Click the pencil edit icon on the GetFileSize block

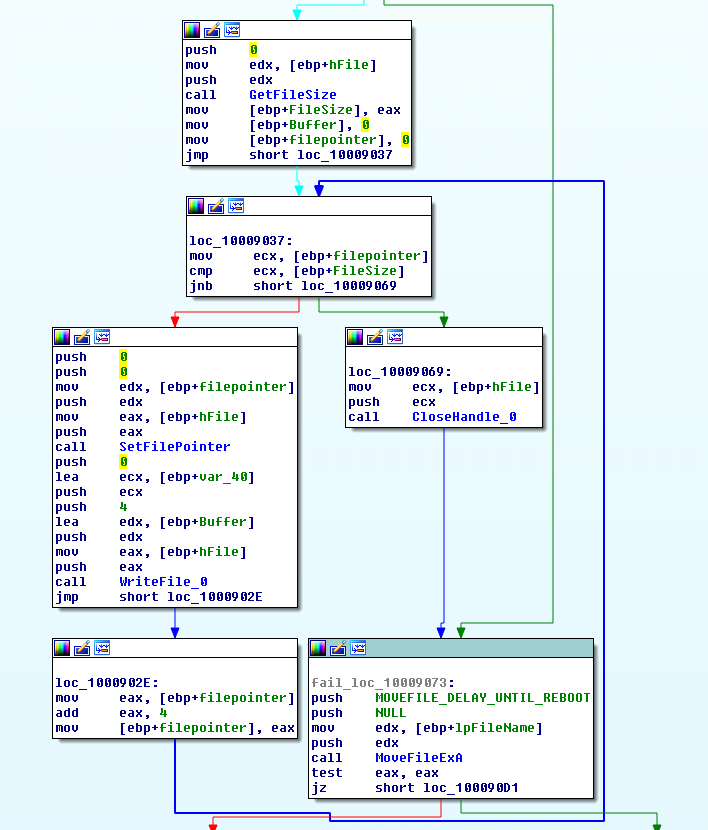212,30
